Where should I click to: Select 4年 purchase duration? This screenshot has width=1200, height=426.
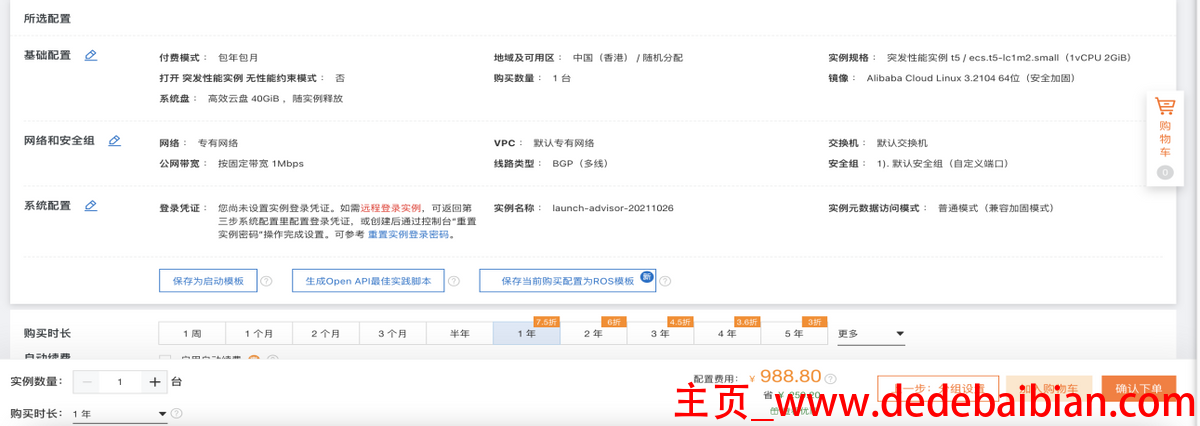pyautogui.click(x=728, y=333)
